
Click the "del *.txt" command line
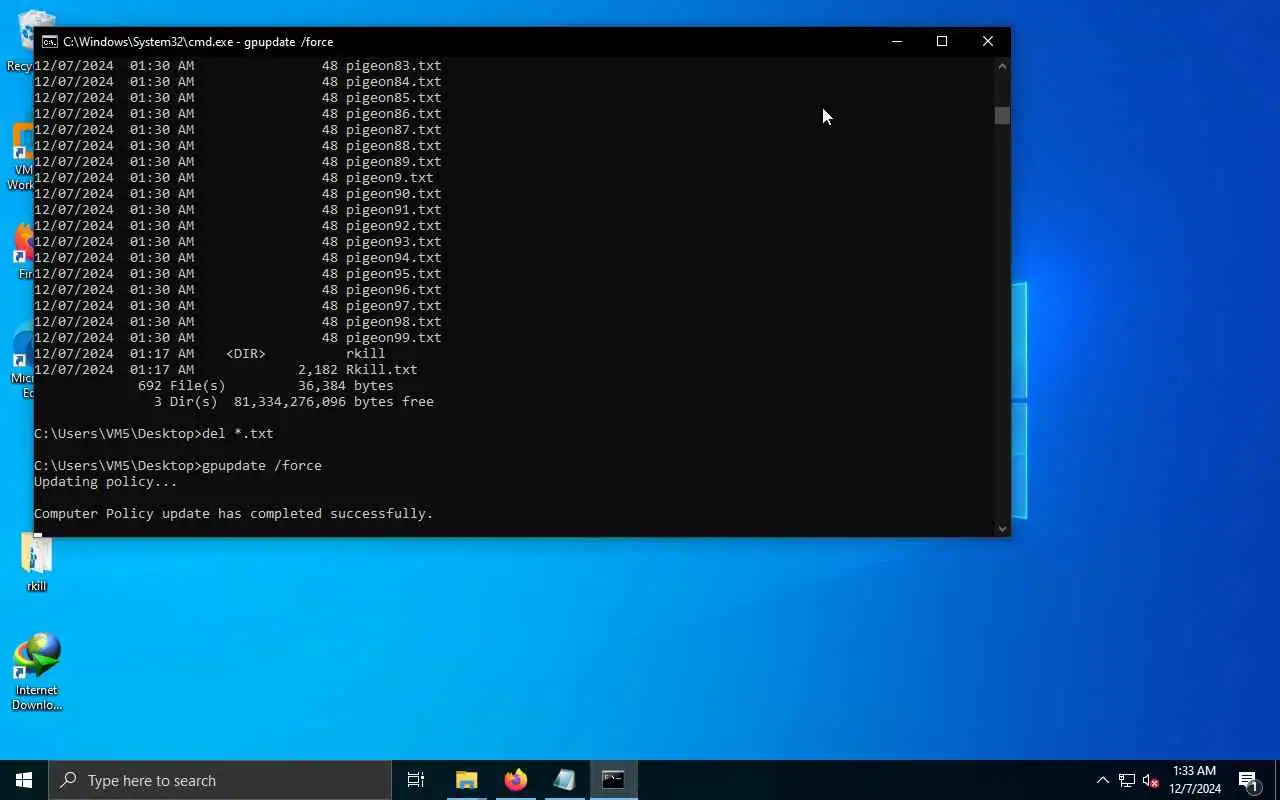[x=154, y=433]
